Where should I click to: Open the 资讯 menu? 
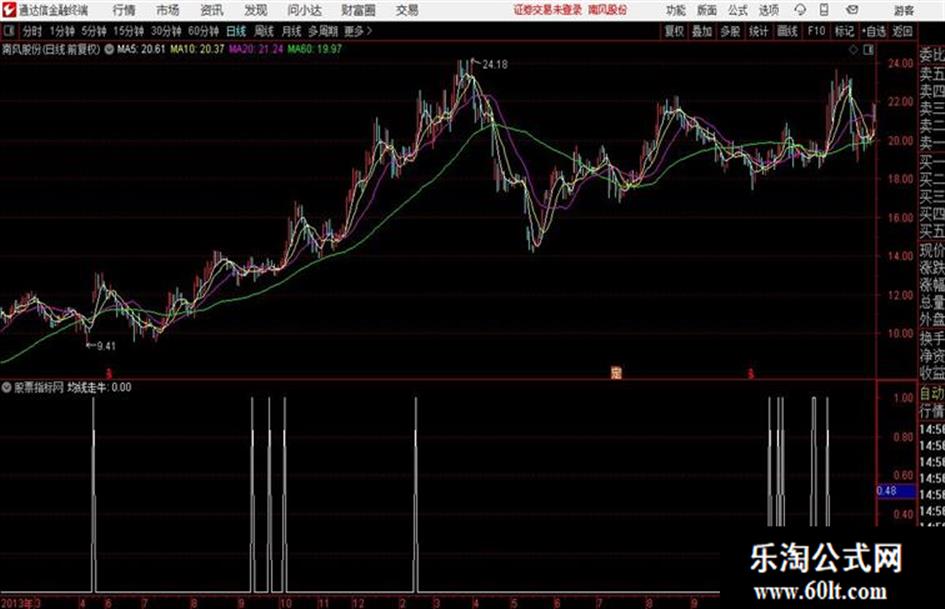(212, 10)
